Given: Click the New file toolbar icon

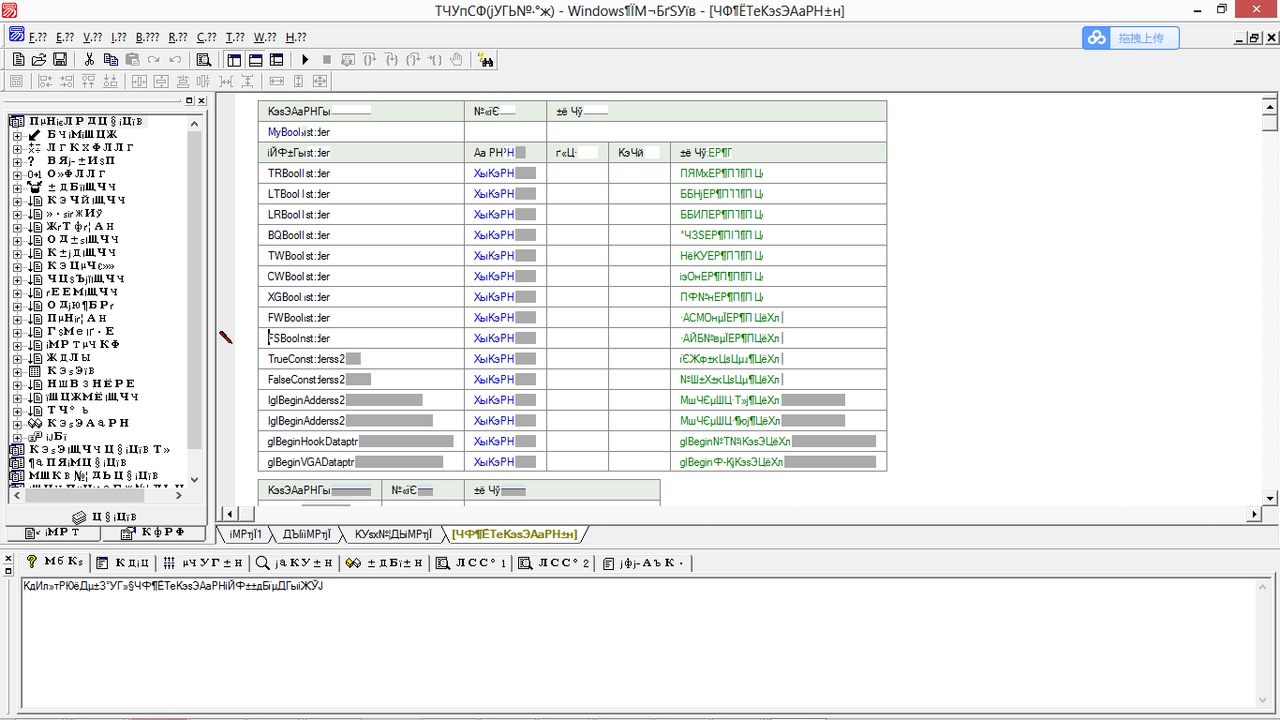Looking at the screenshot, I should [x=17, y=60].
